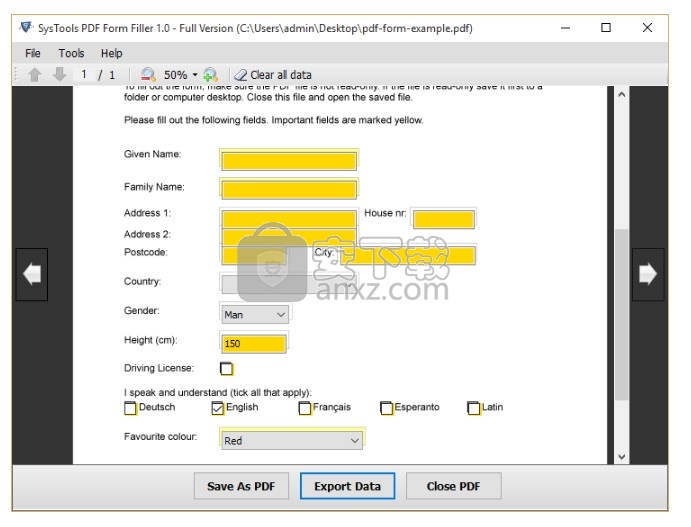Screen dimensions: 691x527
Task: Click the Family Name input field
Action: pyautogui.click(x=289, y=190)
